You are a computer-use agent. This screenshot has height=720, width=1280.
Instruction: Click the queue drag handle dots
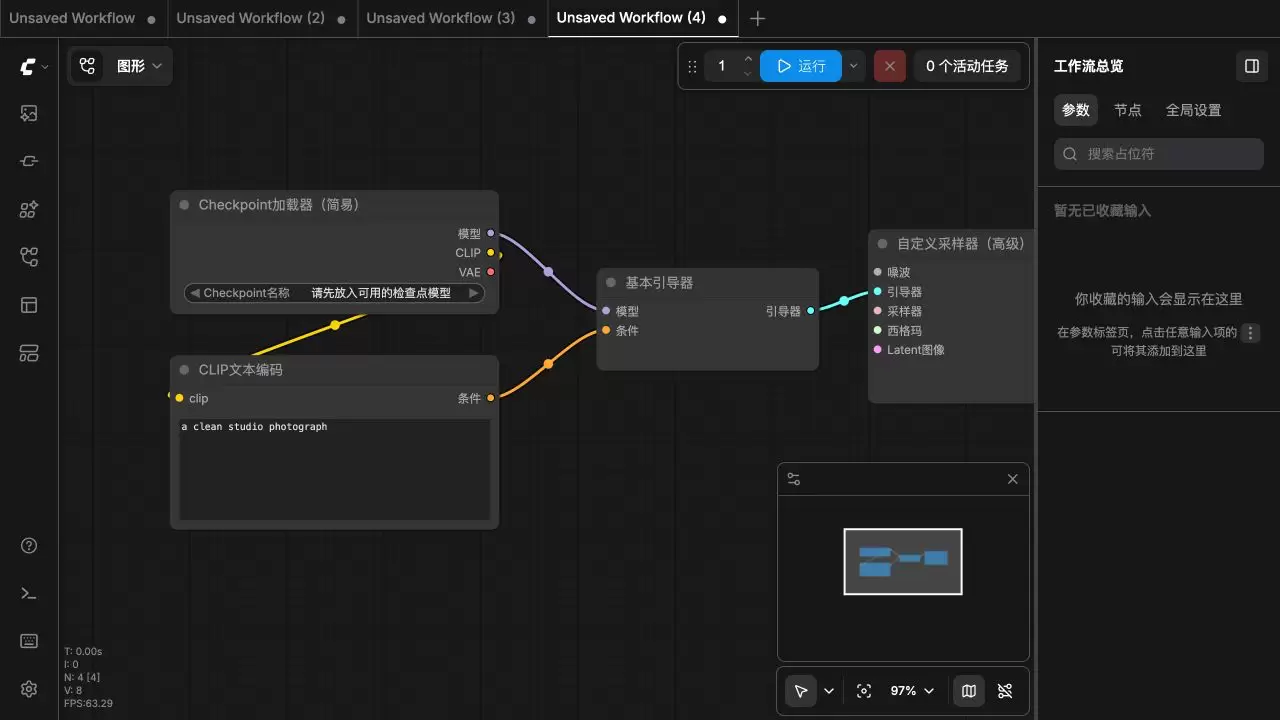693,67
